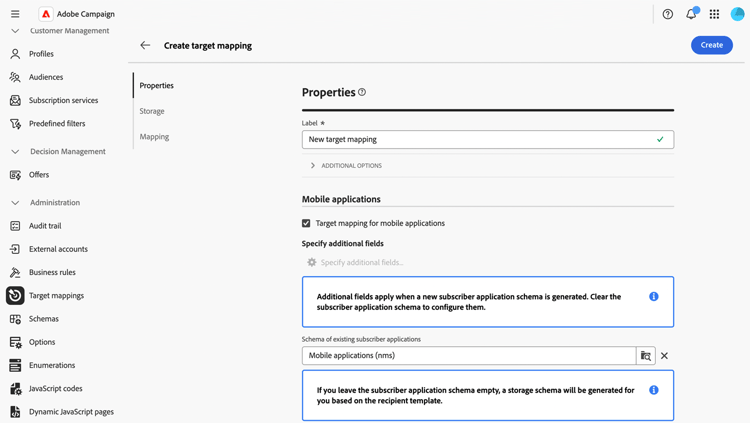750x423 pixels.
Task: Open the notifications bell
Action: [692, 14]
